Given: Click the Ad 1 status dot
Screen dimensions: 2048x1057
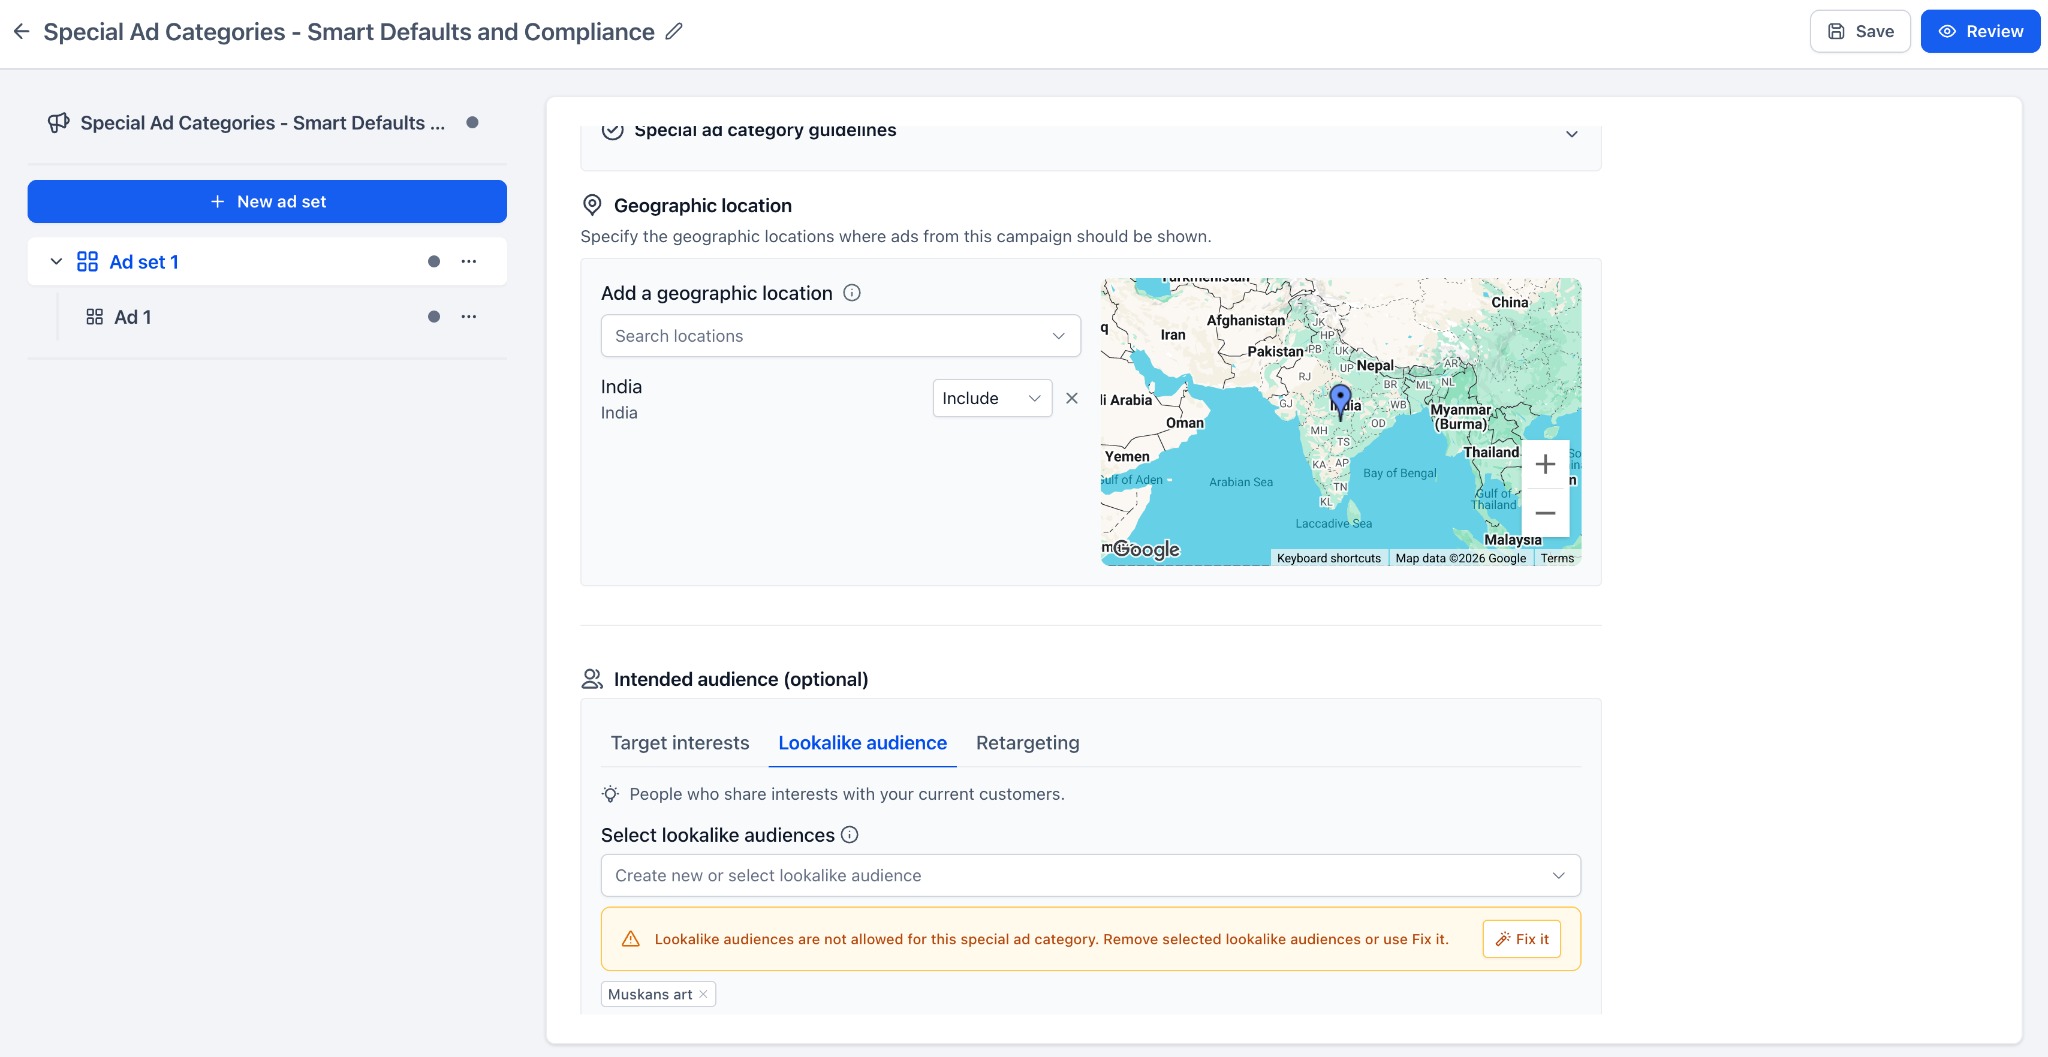Looking at the screenshot, I should pyautogui.click(x=434, y=316).
